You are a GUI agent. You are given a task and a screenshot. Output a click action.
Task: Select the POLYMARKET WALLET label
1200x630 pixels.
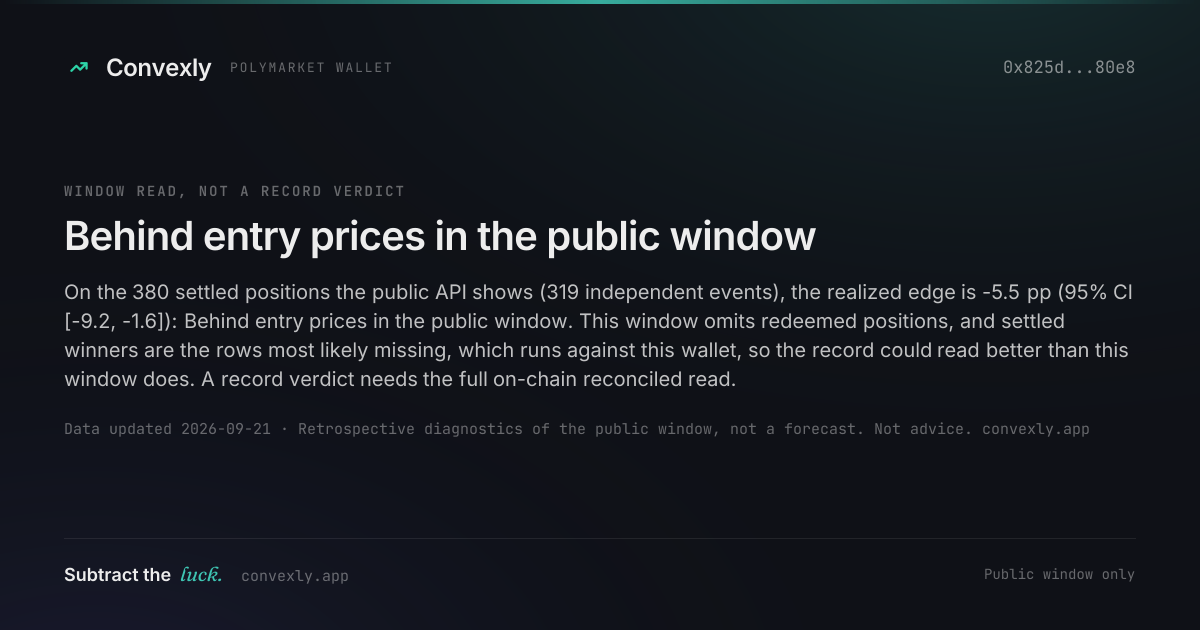[311, 68]
